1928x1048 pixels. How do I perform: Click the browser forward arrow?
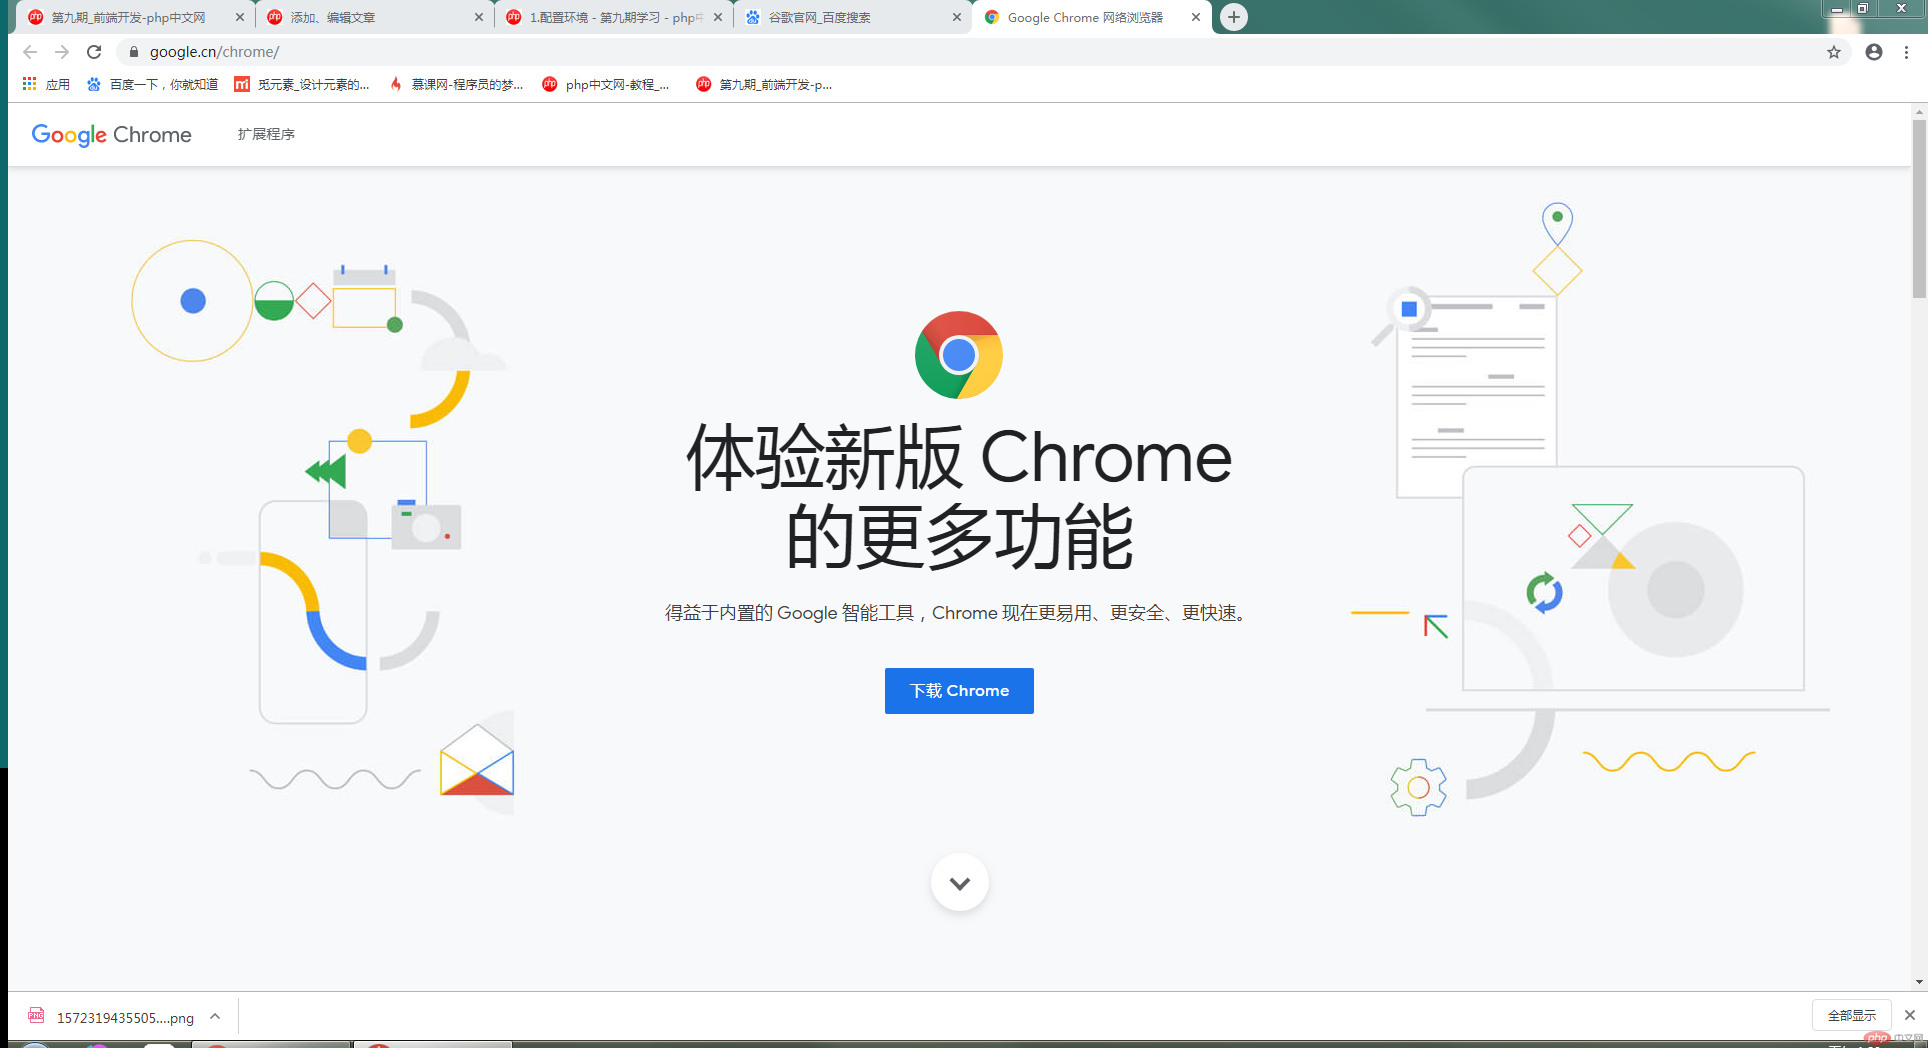tap(62, 52)
